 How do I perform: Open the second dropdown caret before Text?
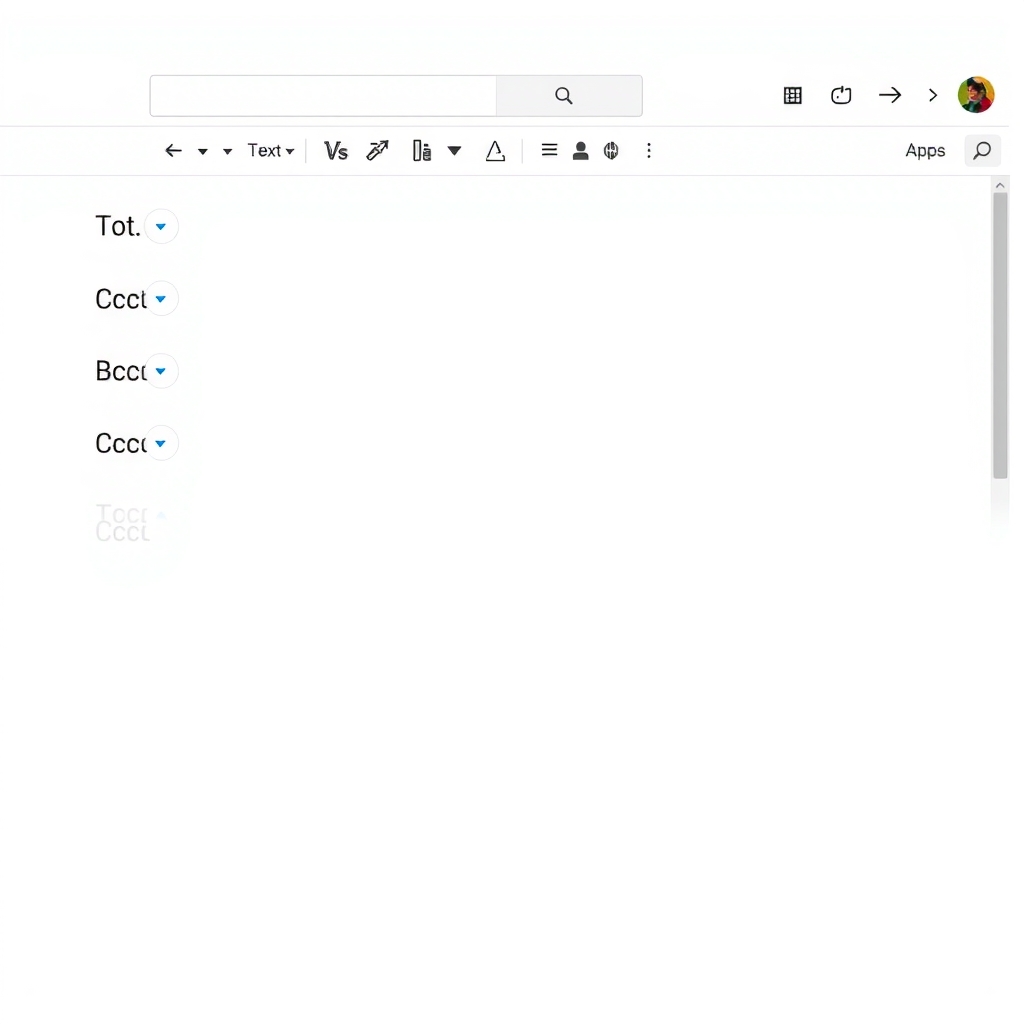point(227,152)
